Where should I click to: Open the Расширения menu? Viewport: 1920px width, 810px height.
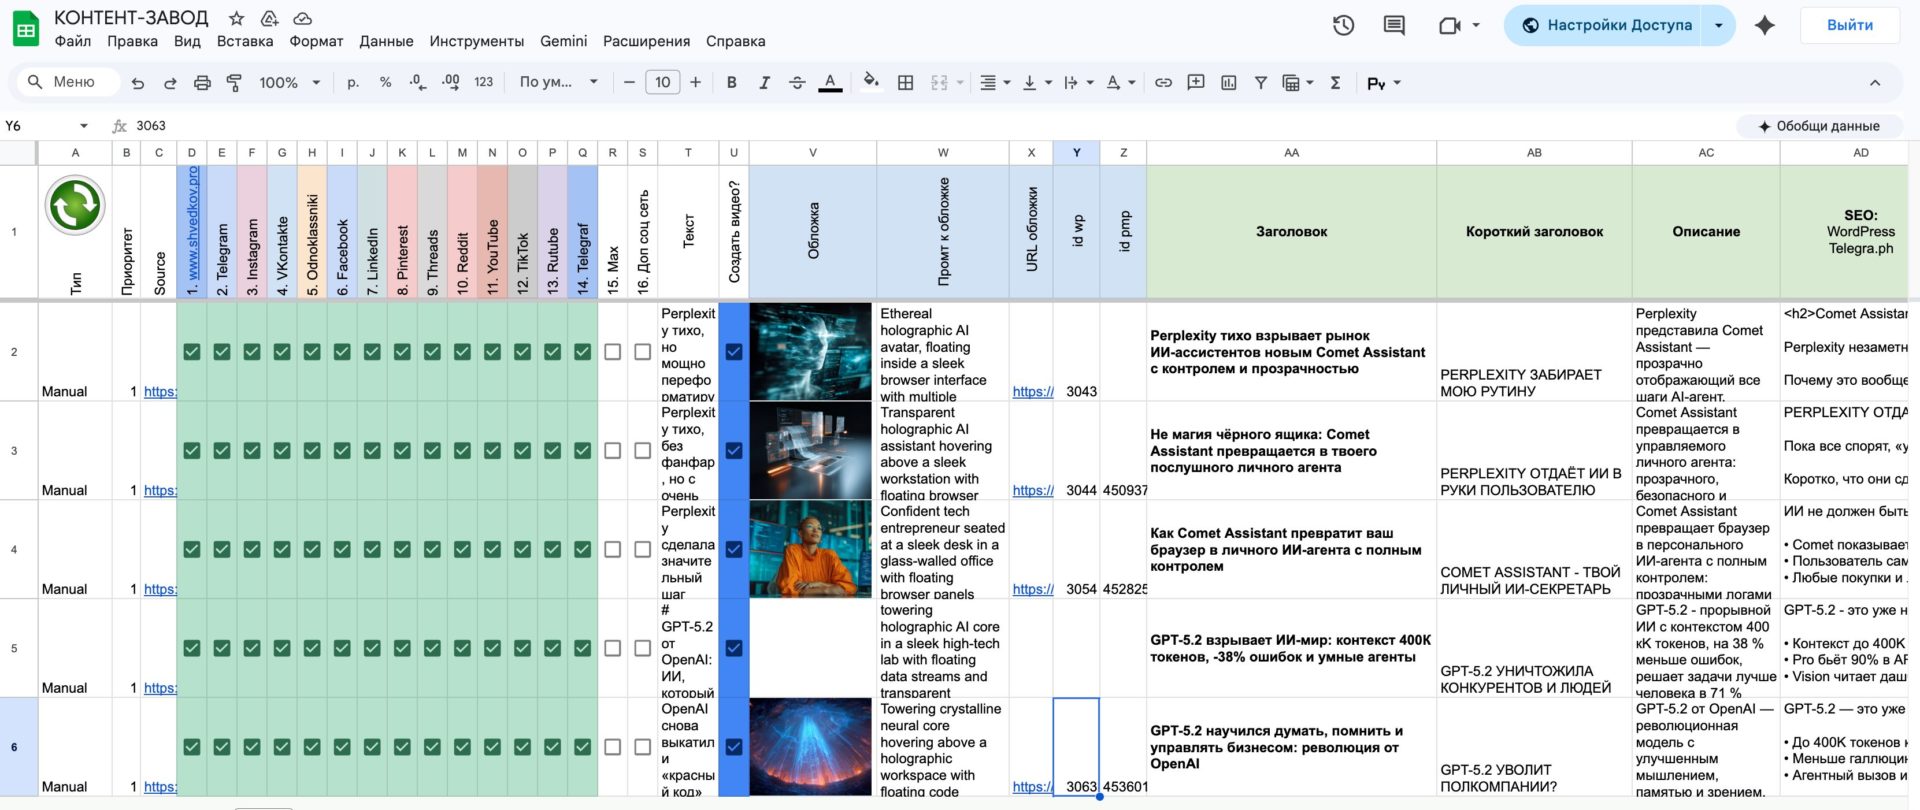coord(646,41)
